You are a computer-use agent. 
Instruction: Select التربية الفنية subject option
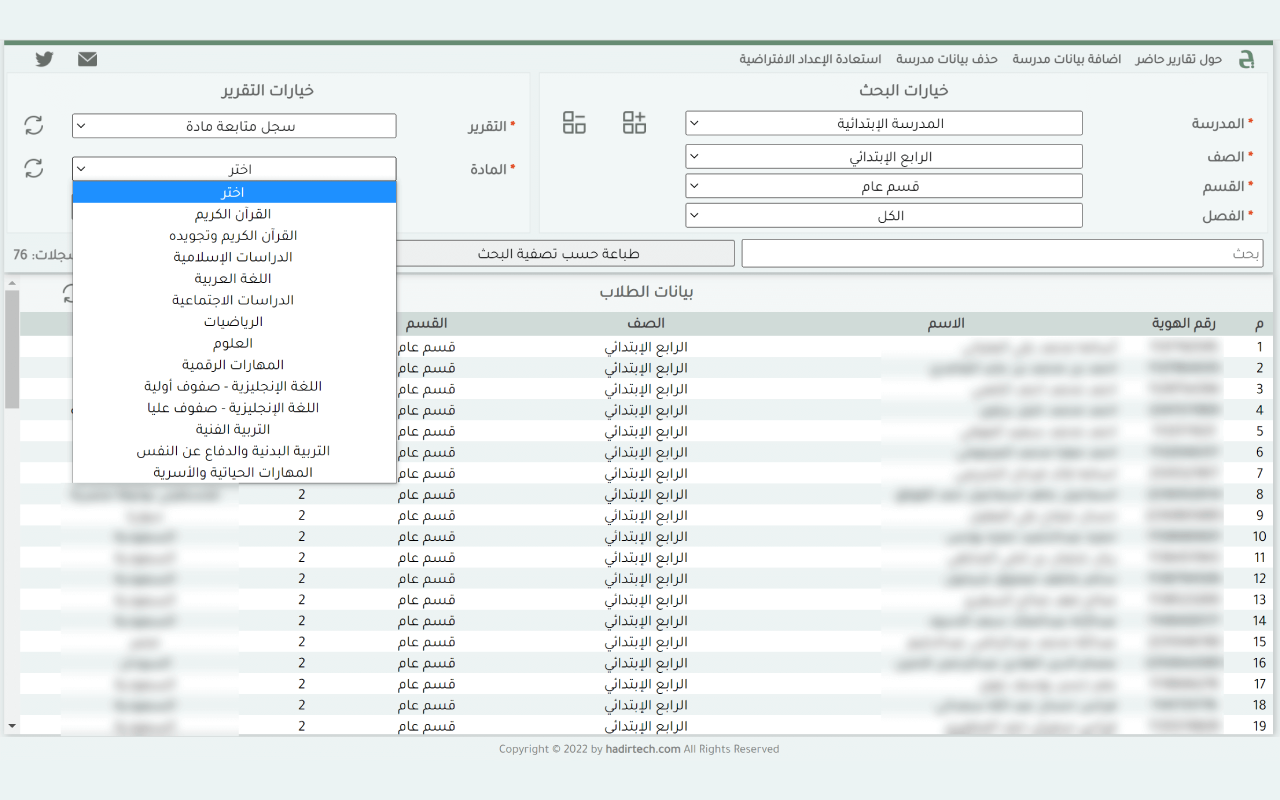(234, 429)
